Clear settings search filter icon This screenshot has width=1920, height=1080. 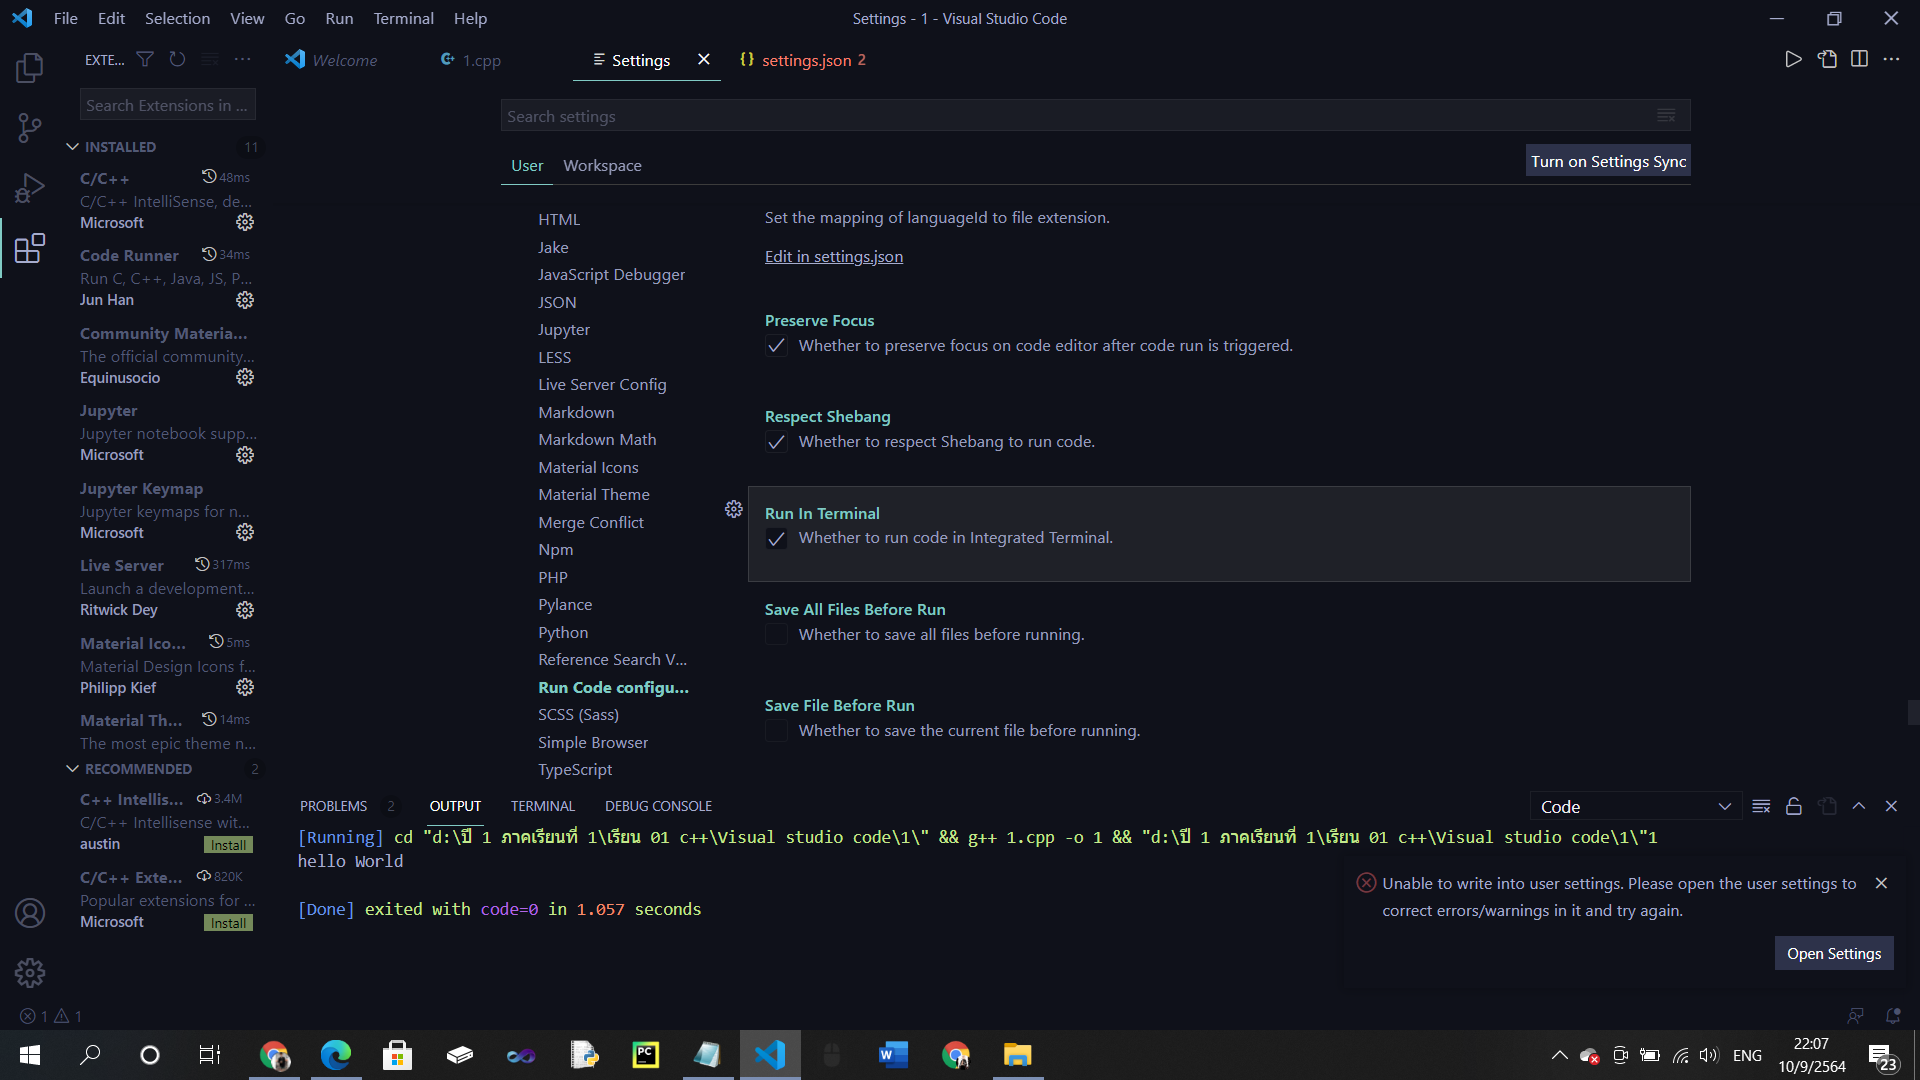[x=1666, y=116]
